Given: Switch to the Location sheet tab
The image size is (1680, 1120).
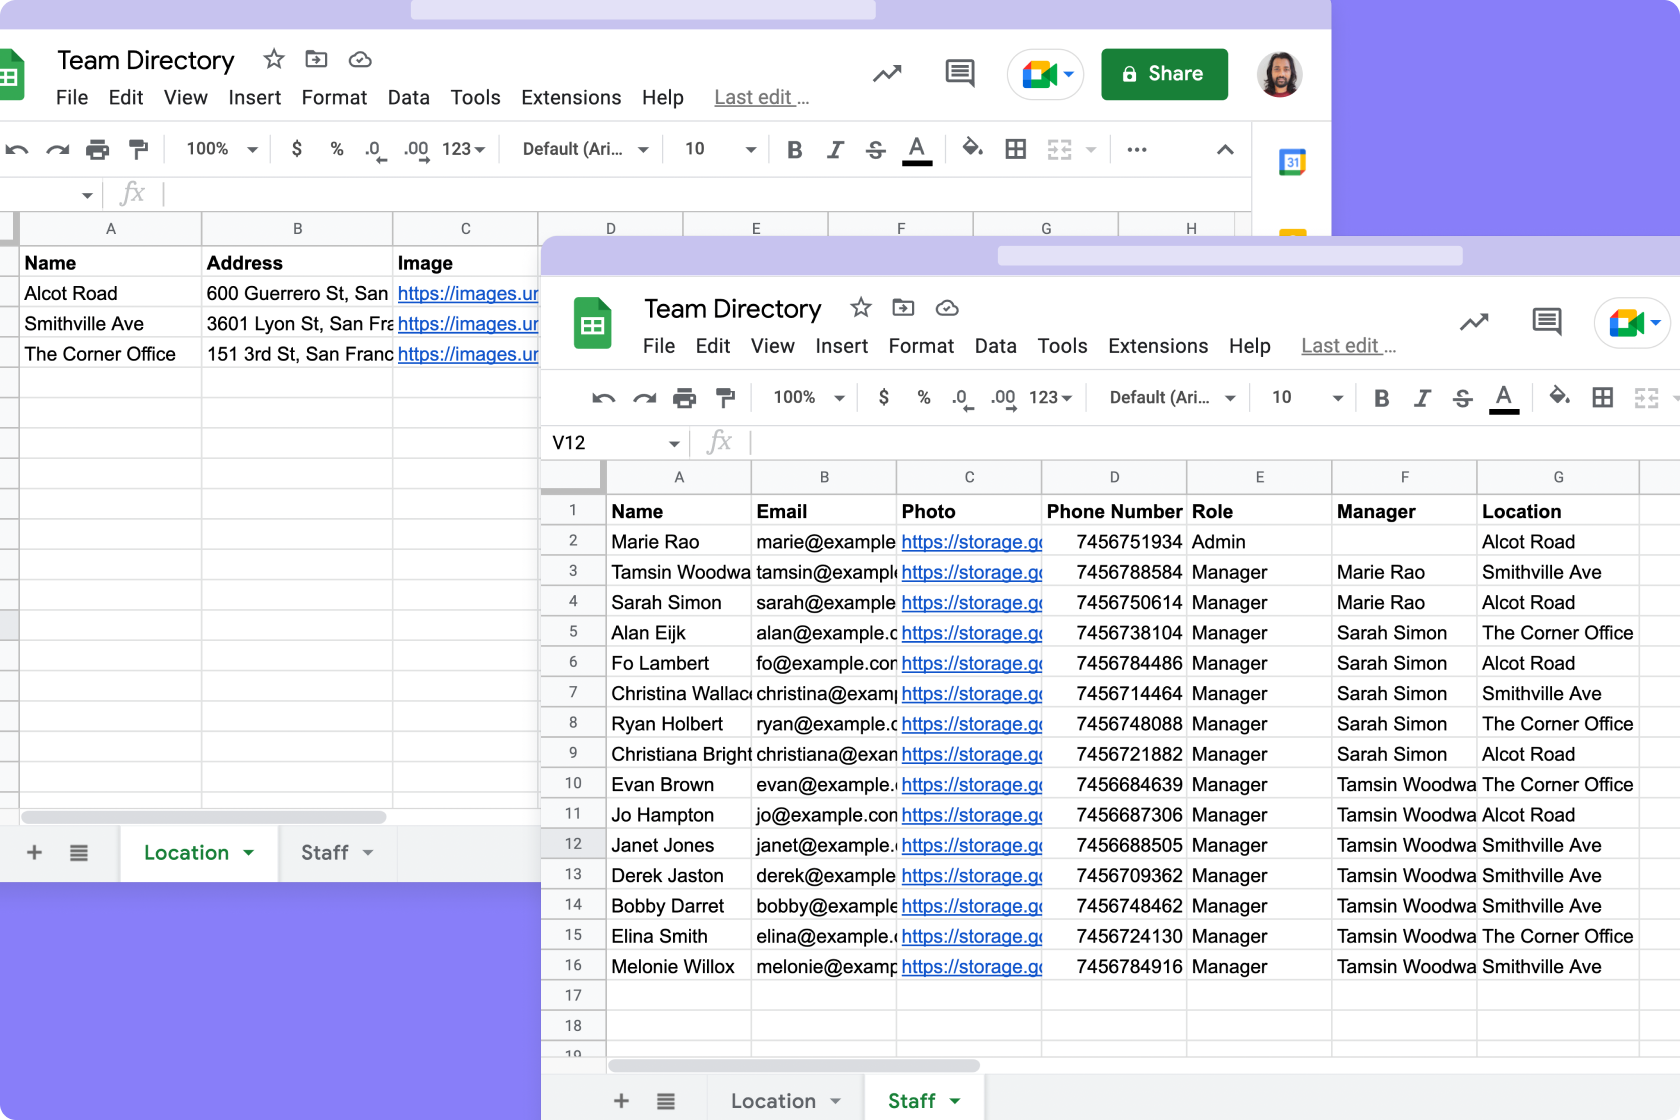Looking at the screenshot, I should point(773,1100).
